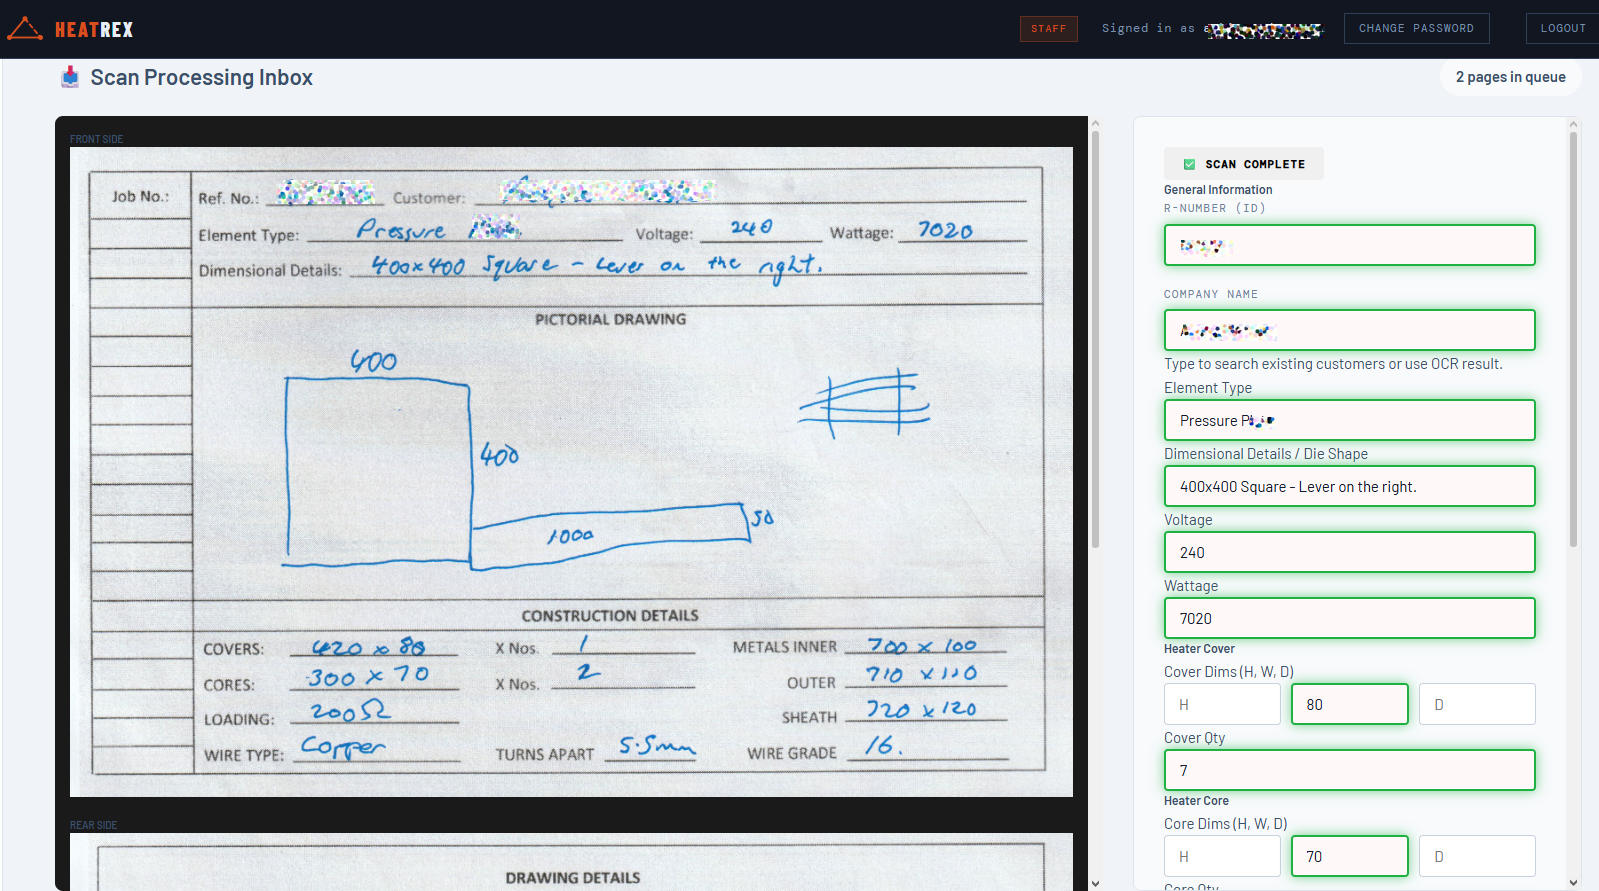
Task: Click the 'Heater Cover' section heading
Action: 1199,649
